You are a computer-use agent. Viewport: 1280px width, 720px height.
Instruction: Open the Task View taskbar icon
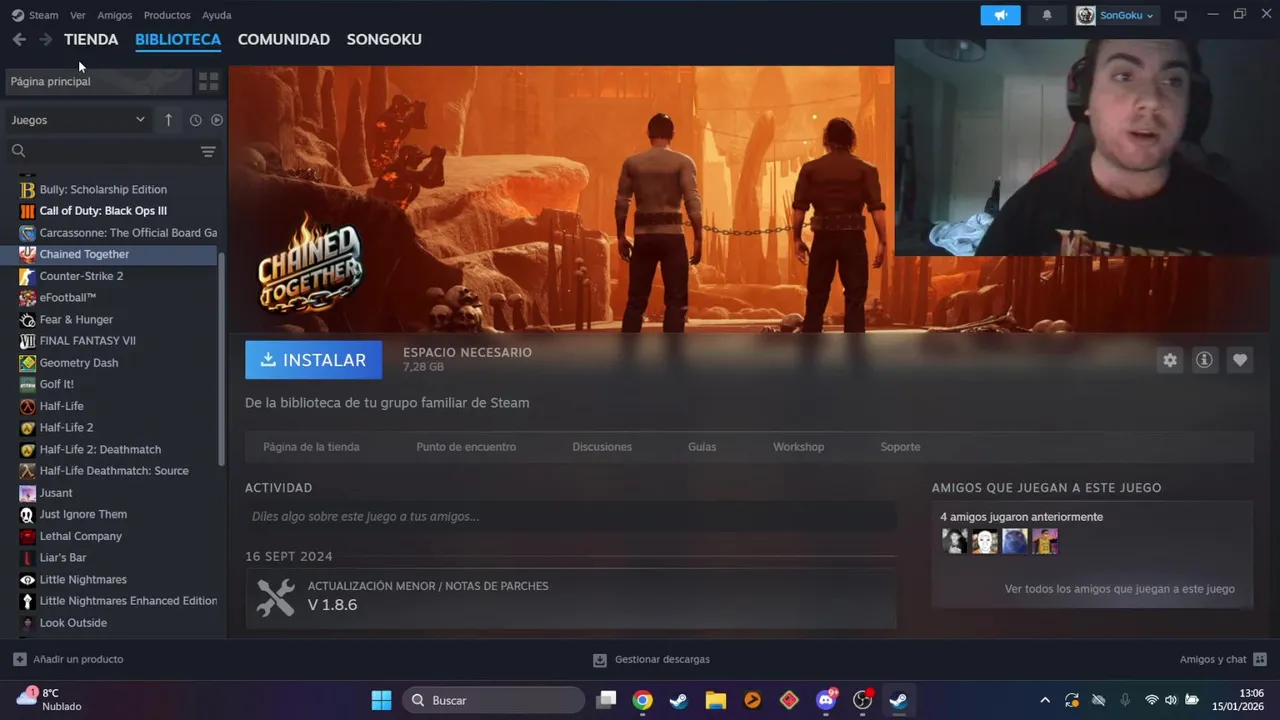606,700
